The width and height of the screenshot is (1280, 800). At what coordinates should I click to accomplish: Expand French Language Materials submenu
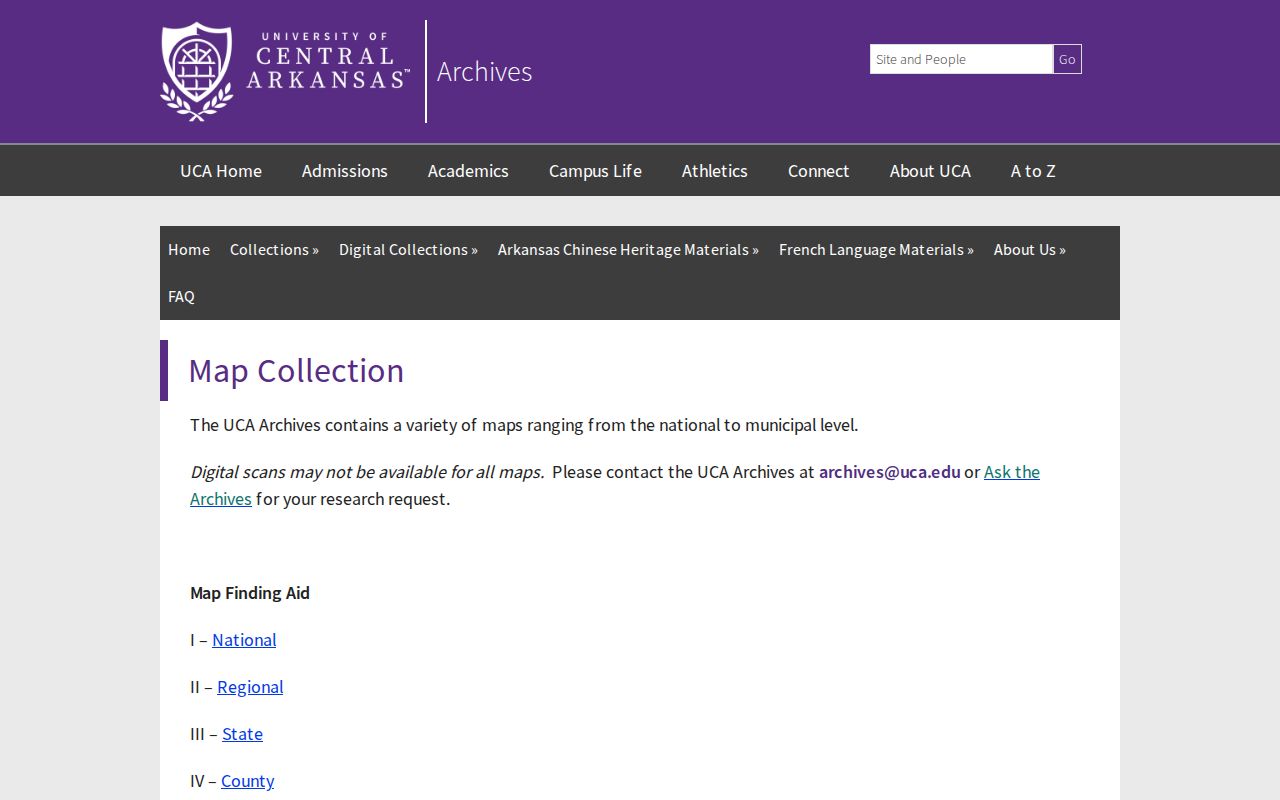[x=876, y=250]
